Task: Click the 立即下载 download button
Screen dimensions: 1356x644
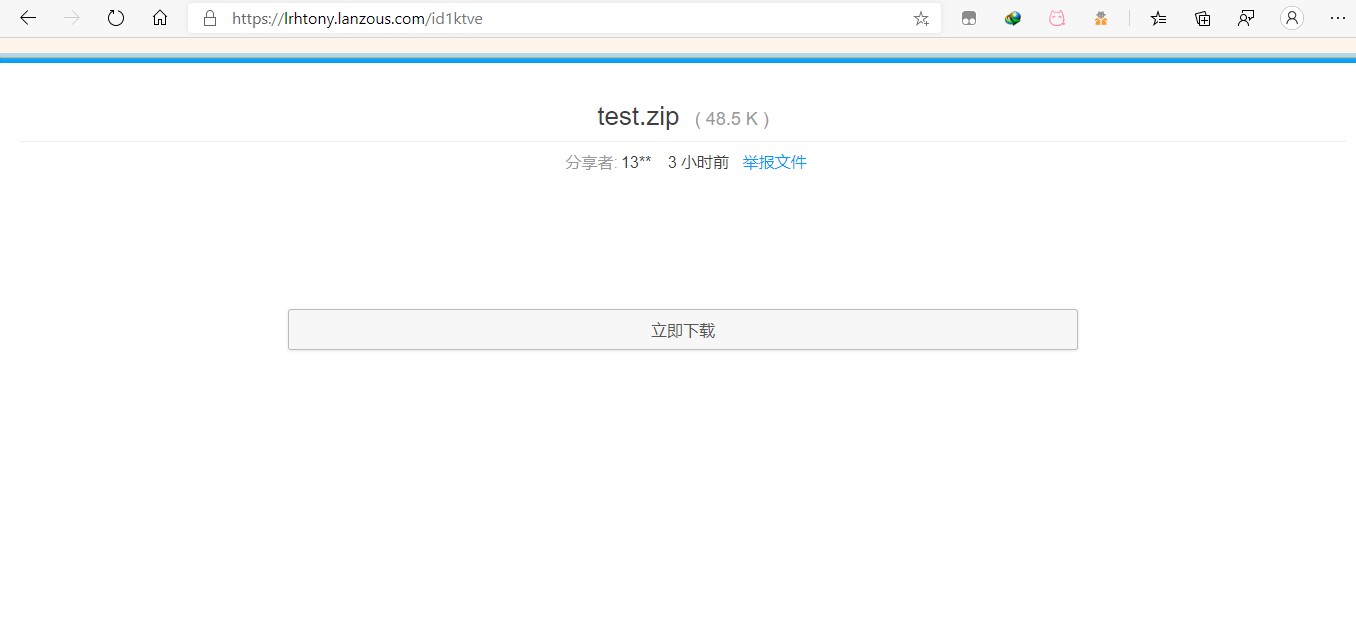Action: [x=683, y=330]
